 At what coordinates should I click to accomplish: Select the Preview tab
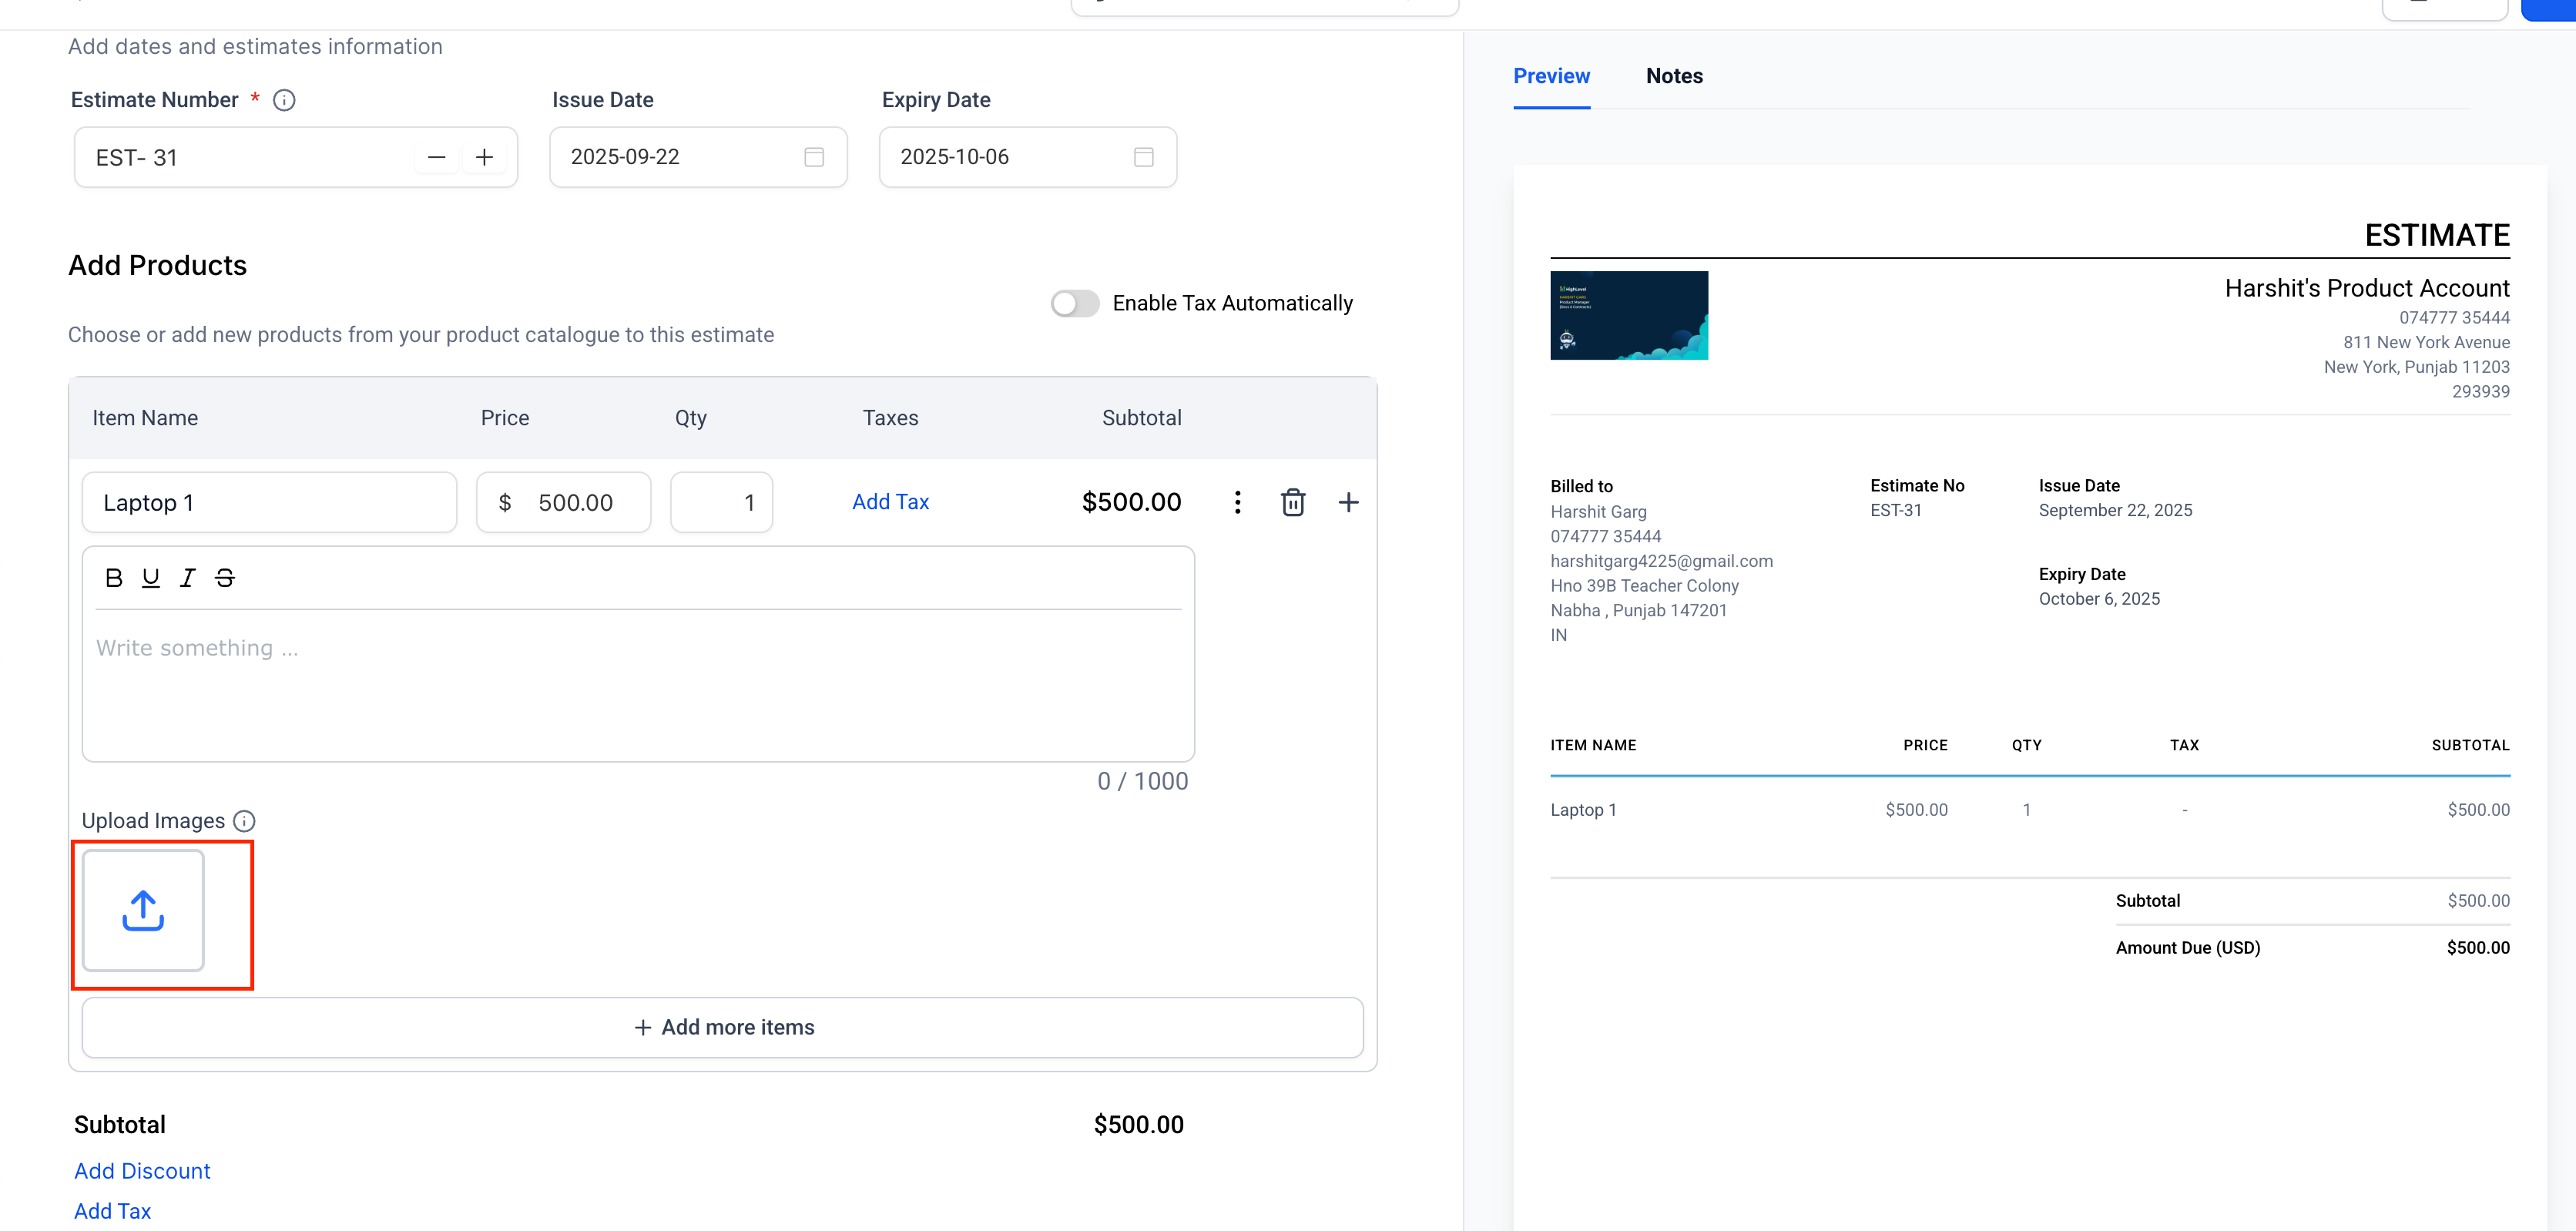1551,76
